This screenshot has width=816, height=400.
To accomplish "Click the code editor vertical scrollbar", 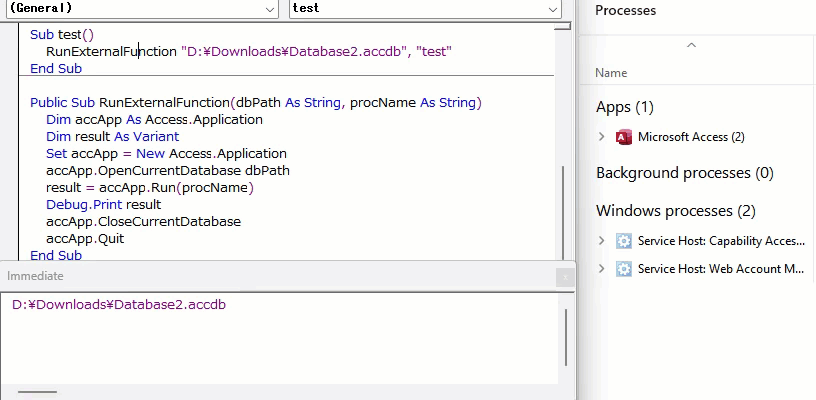I will point(563,211).
